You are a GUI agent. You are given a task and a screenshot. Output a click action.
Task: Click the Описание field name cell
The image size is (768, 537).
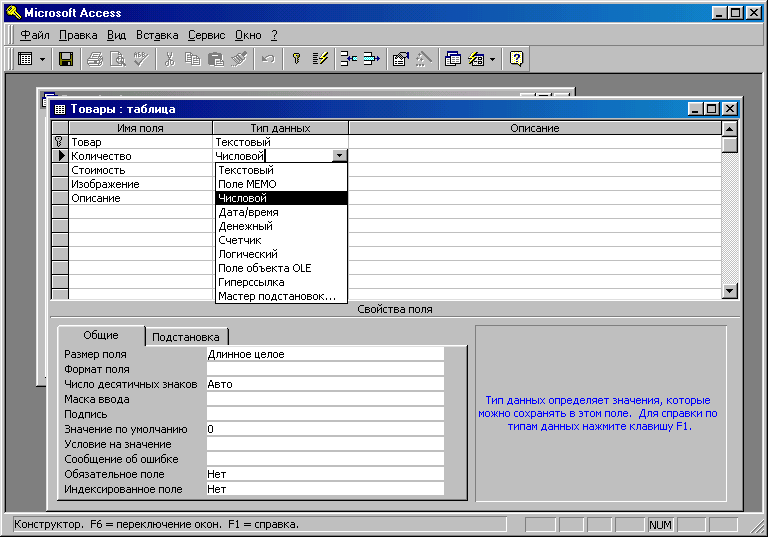(141, 198)
